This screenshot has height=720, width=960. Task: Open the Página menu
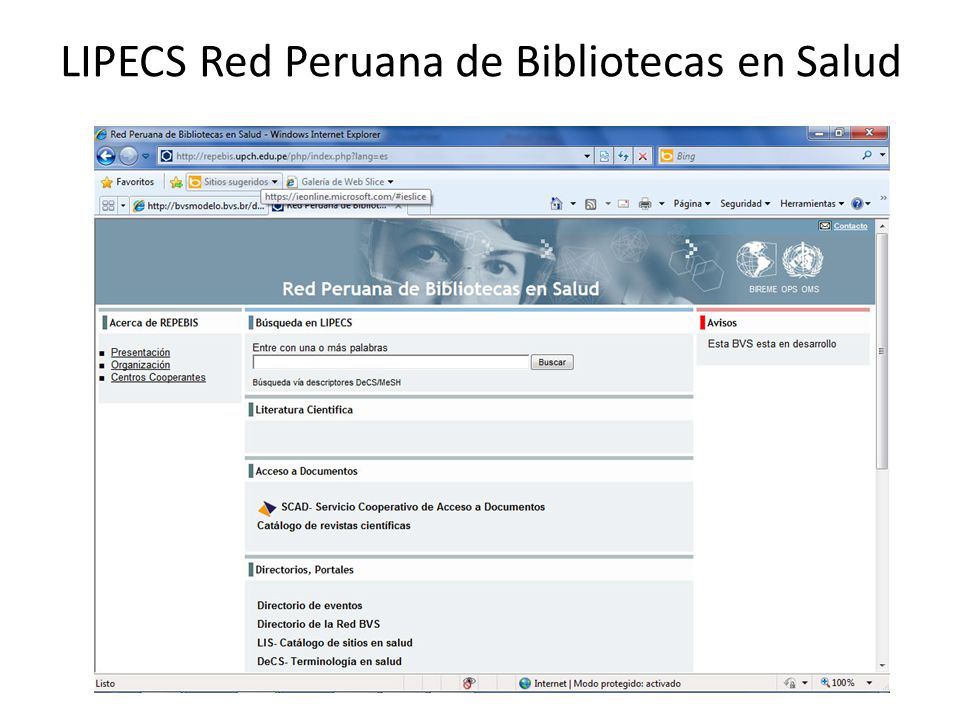click(691, 204)
